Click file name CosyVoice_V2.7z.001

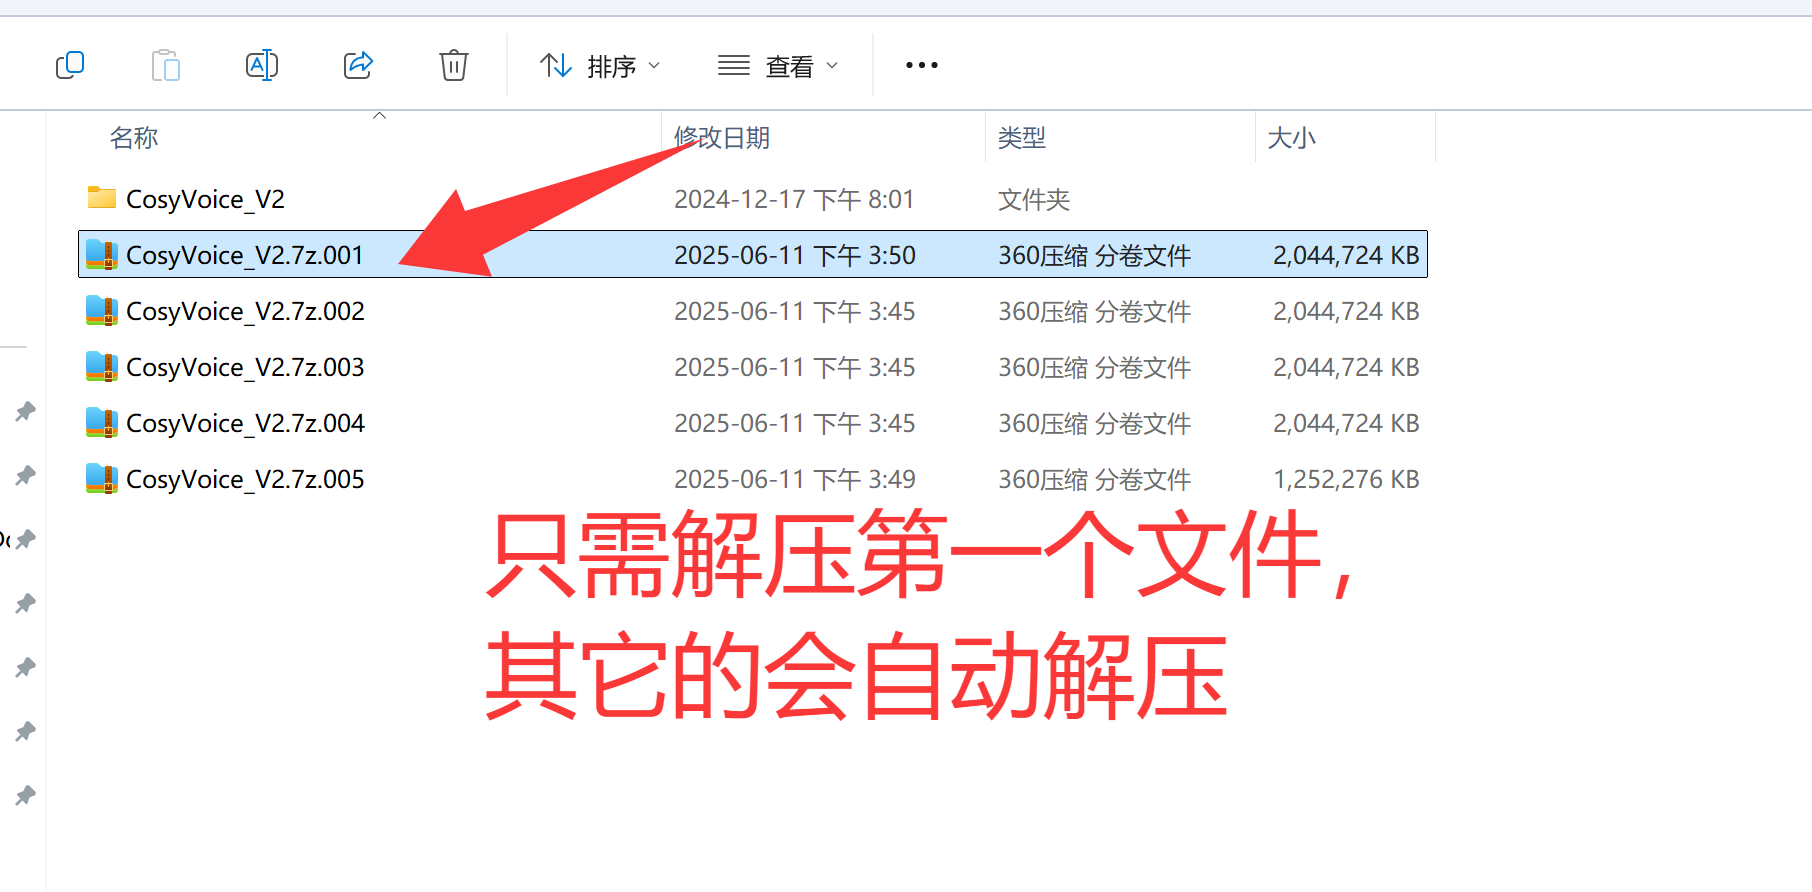click(x=245, y=256)
